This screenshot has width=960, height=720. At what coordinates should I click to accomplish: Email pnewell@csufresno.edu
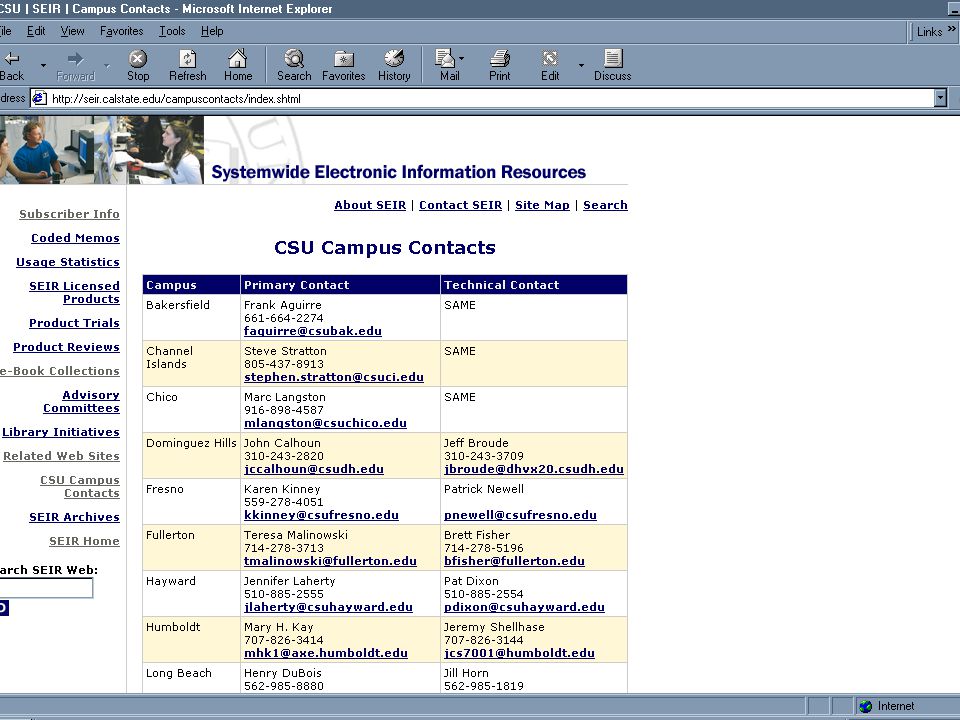[x=520, y=515]
